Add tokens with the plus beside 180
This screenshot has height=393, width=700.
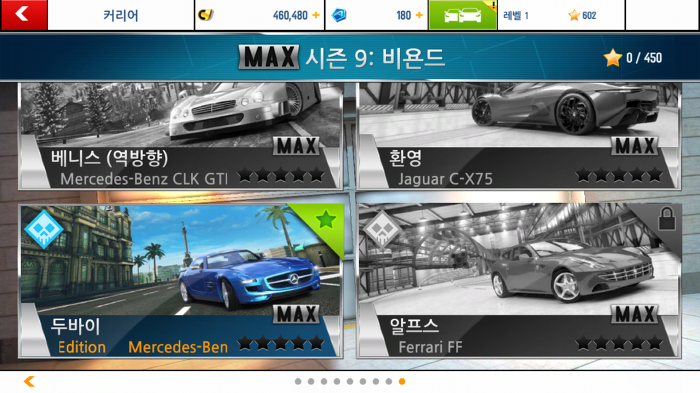(x=419, y=15)
